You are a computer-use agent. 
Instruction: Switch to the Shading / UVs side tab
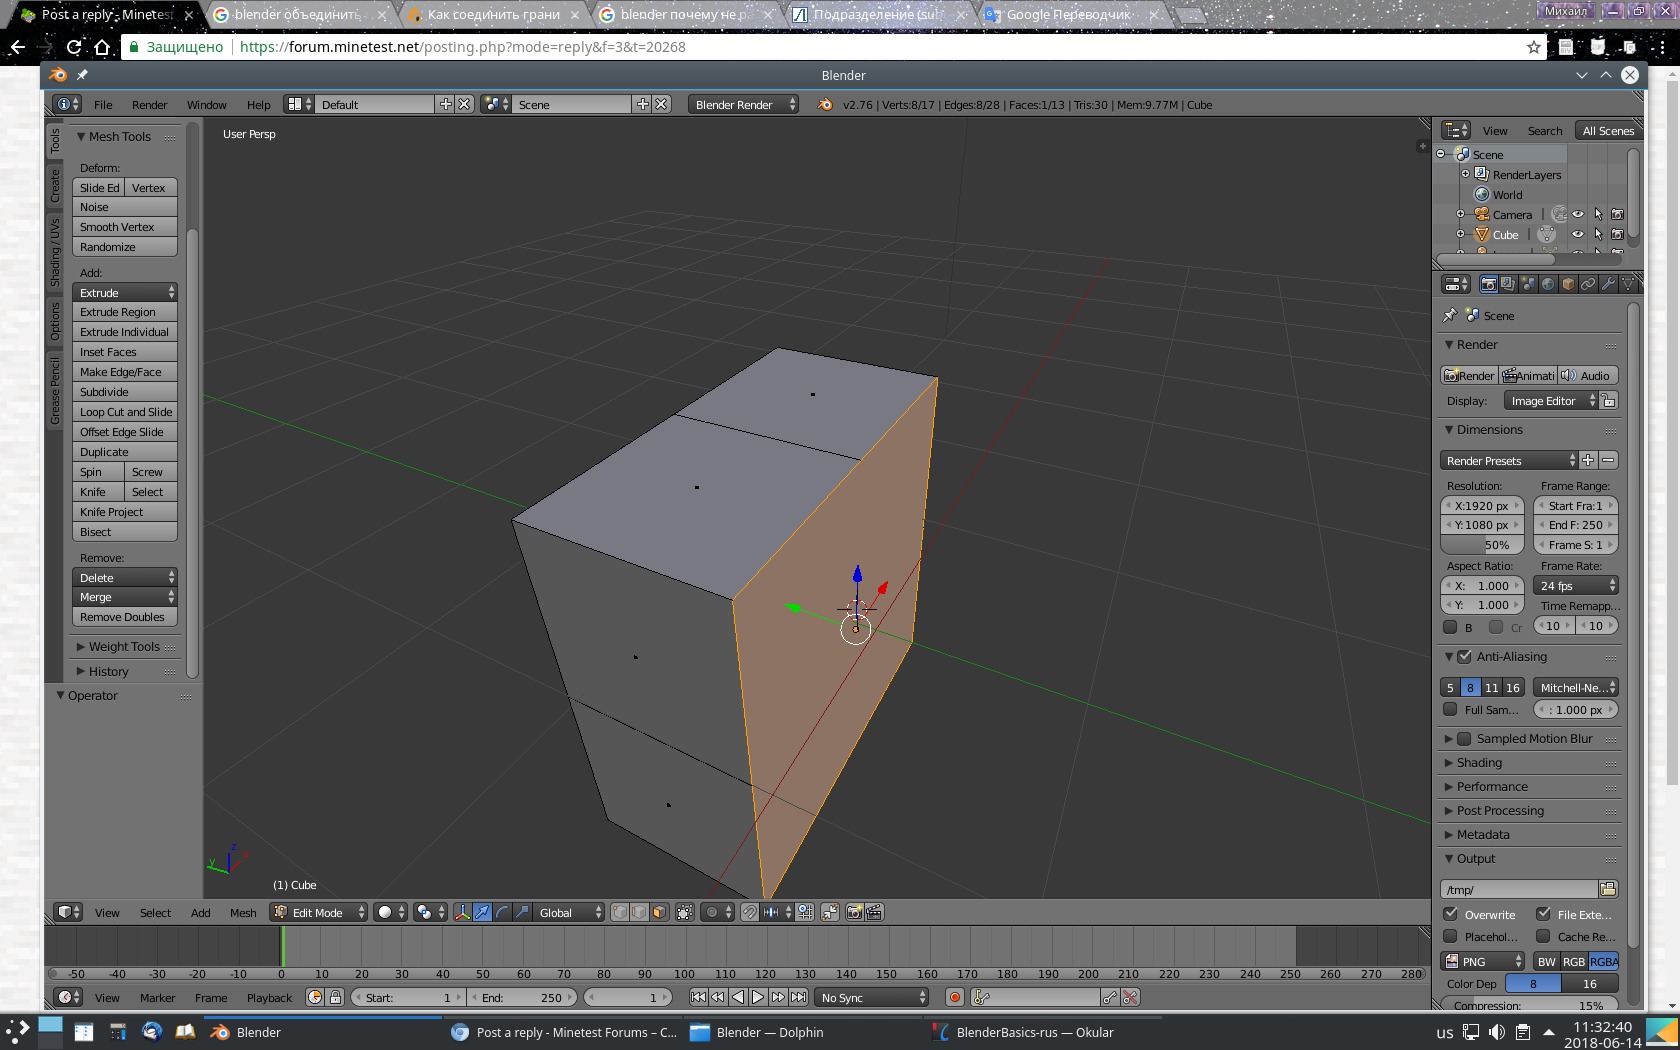[55, 252]
